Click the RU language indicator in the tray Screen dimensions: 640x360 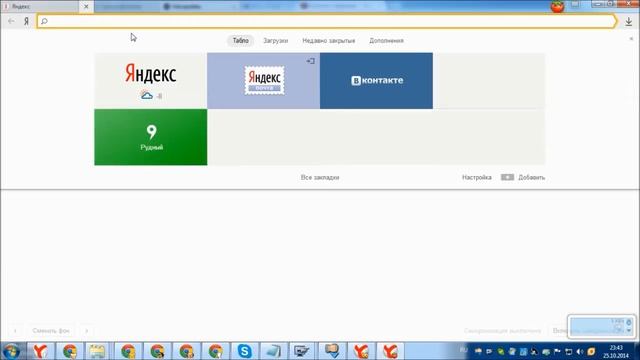pos(464,350)
